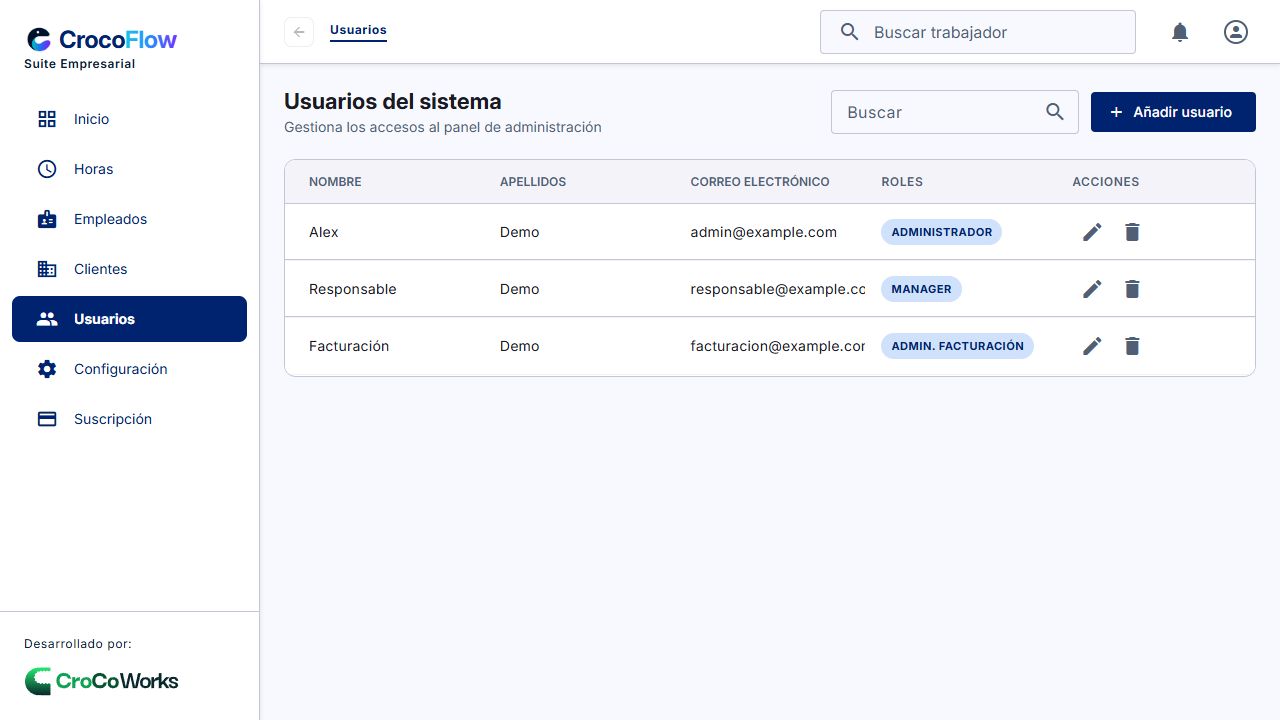Viewport: 1280px width, 720px height.
Task: Edit user Alex with pencil icon
Action: (1092, 232)
